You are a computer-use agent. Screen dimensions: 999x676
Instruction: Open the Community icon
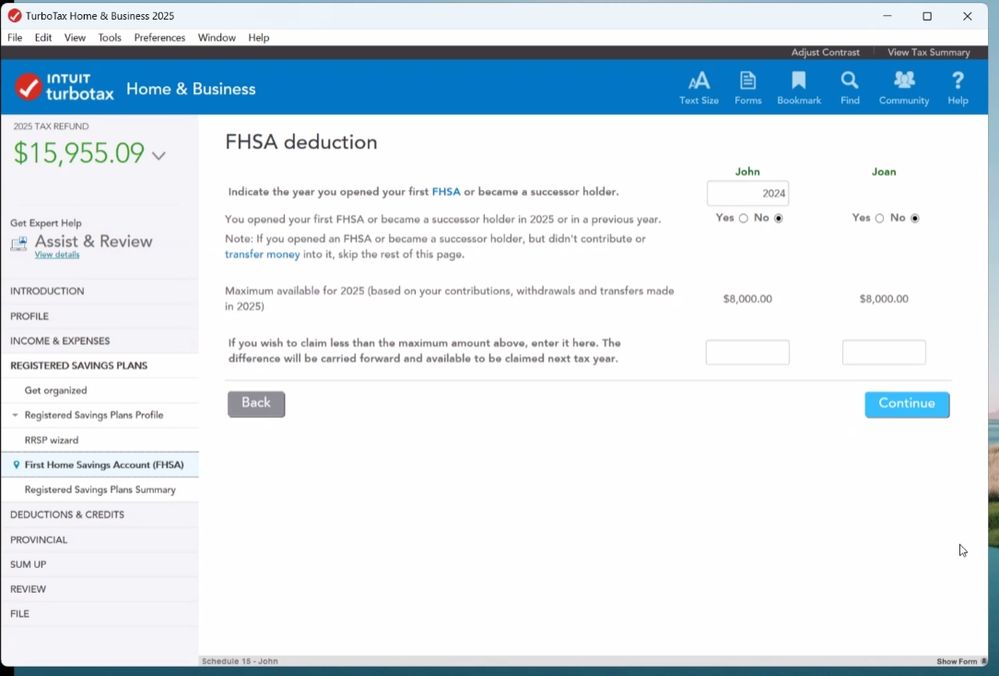(x=904, y=81)
